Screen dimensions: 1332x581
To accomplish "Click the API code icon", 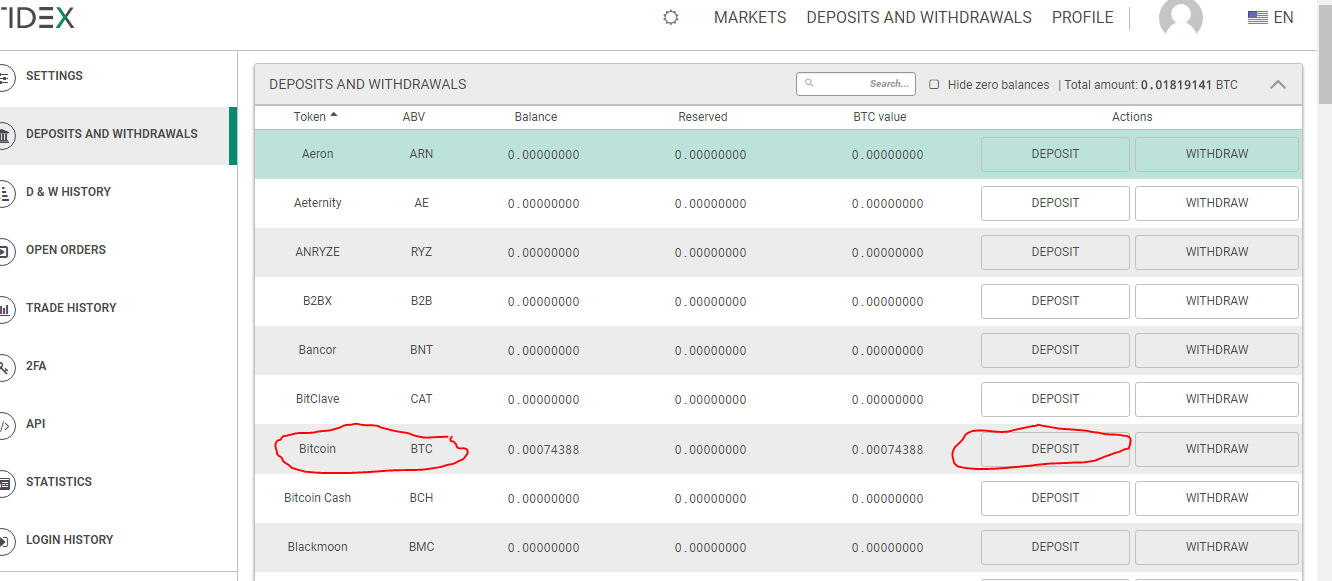I will (6, 424).
